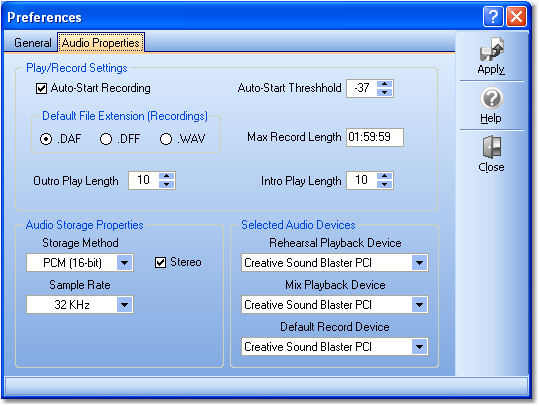Open the Storage Method dropdown
The width and height of the screenshot is (539, 406).
124,263
